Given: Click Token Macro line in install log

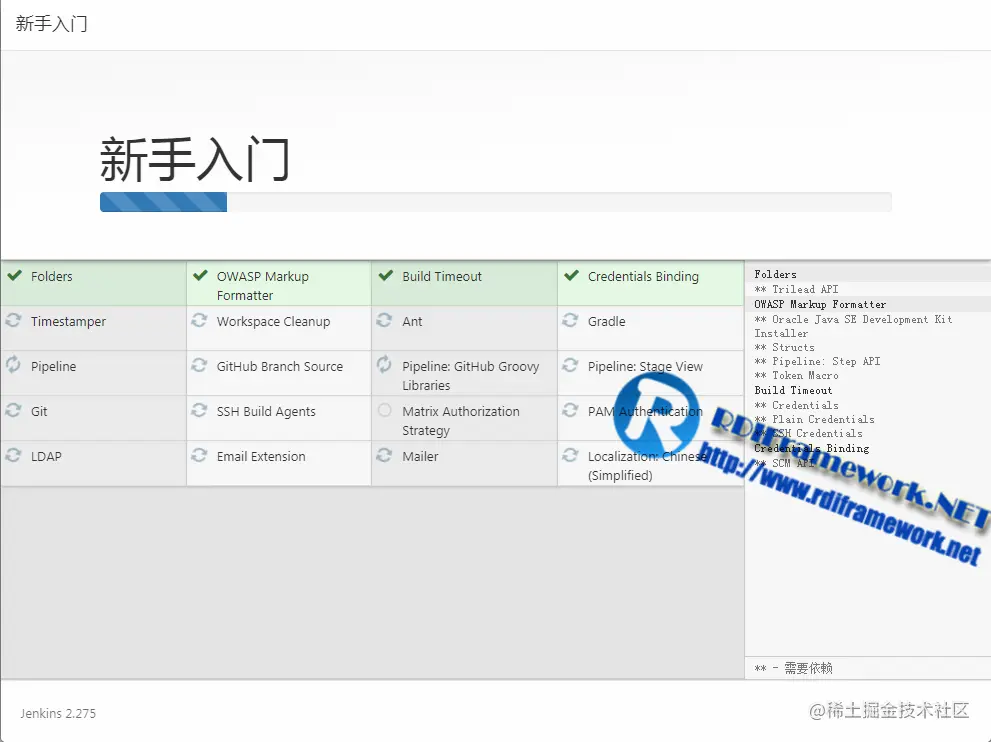Looking at the screenshot, I should (796, 375).
